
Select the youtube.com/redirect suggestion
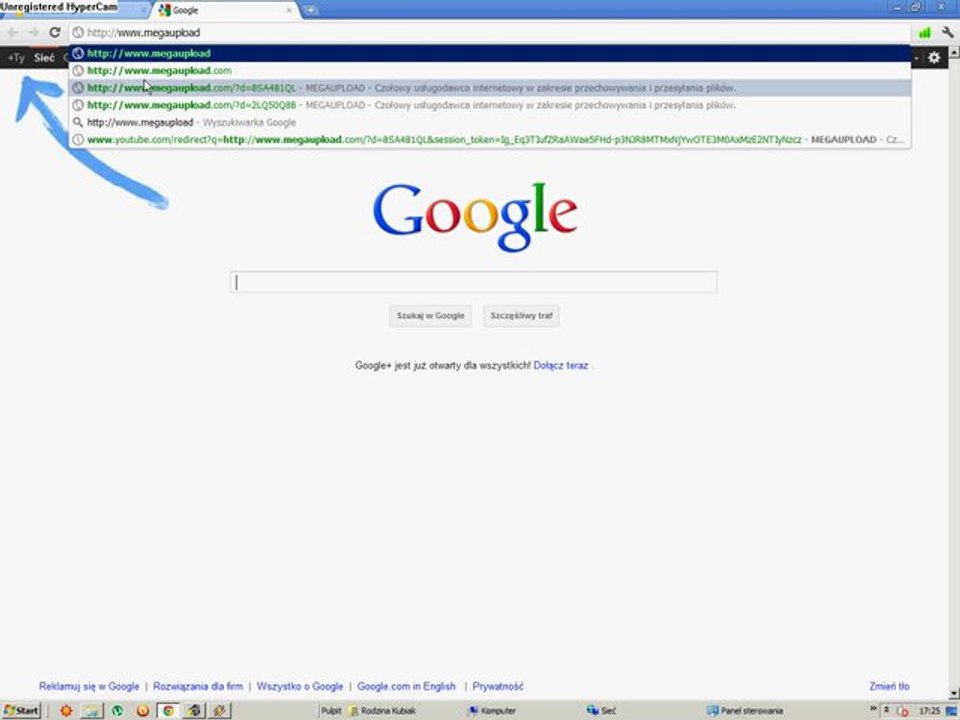click(x=490, y=139)
